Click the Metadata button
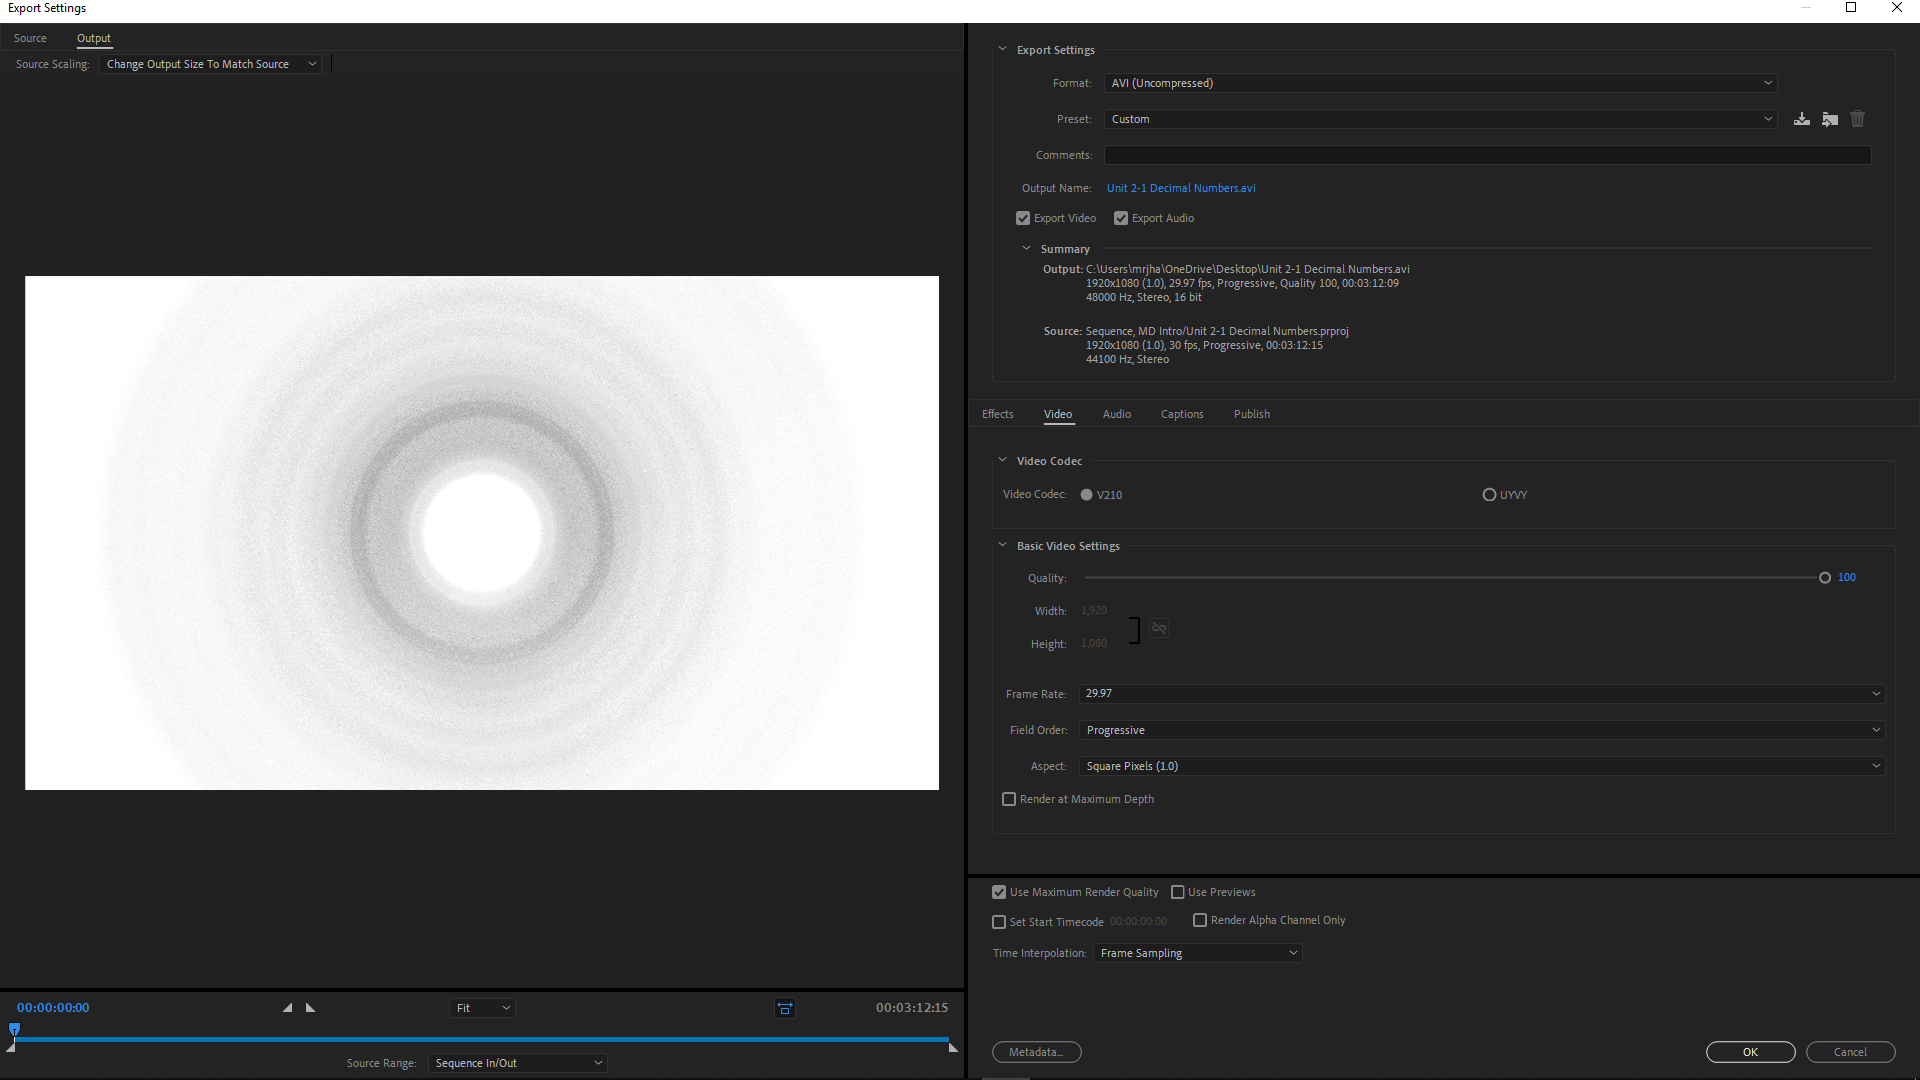 1036,1051
